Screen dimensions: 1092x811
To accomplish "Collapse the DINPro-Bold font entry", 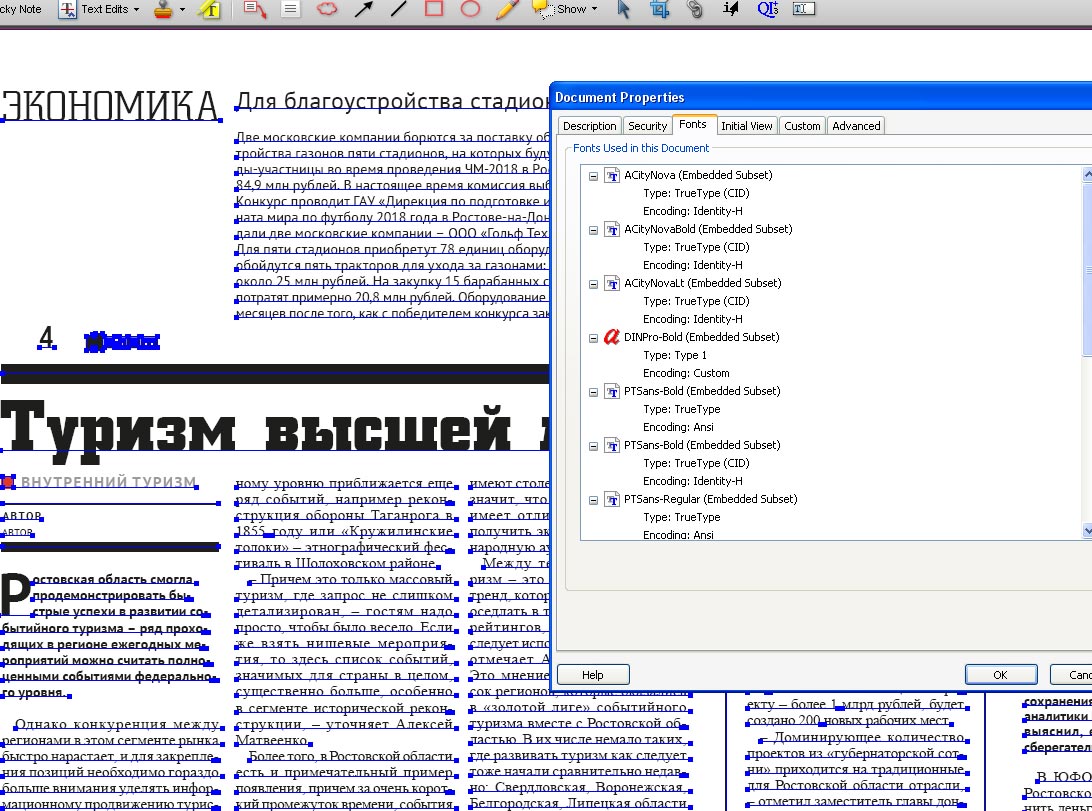I will point(593,338).
